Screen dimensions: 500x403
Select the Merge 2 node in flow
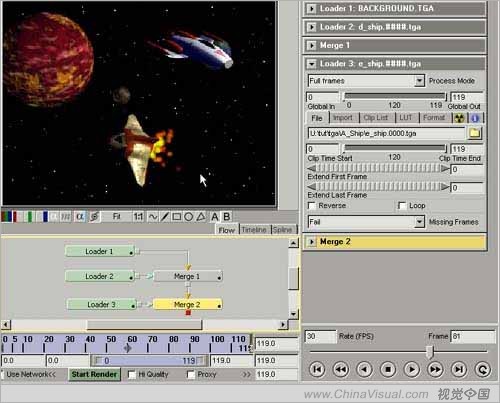[x=188, y=304]
